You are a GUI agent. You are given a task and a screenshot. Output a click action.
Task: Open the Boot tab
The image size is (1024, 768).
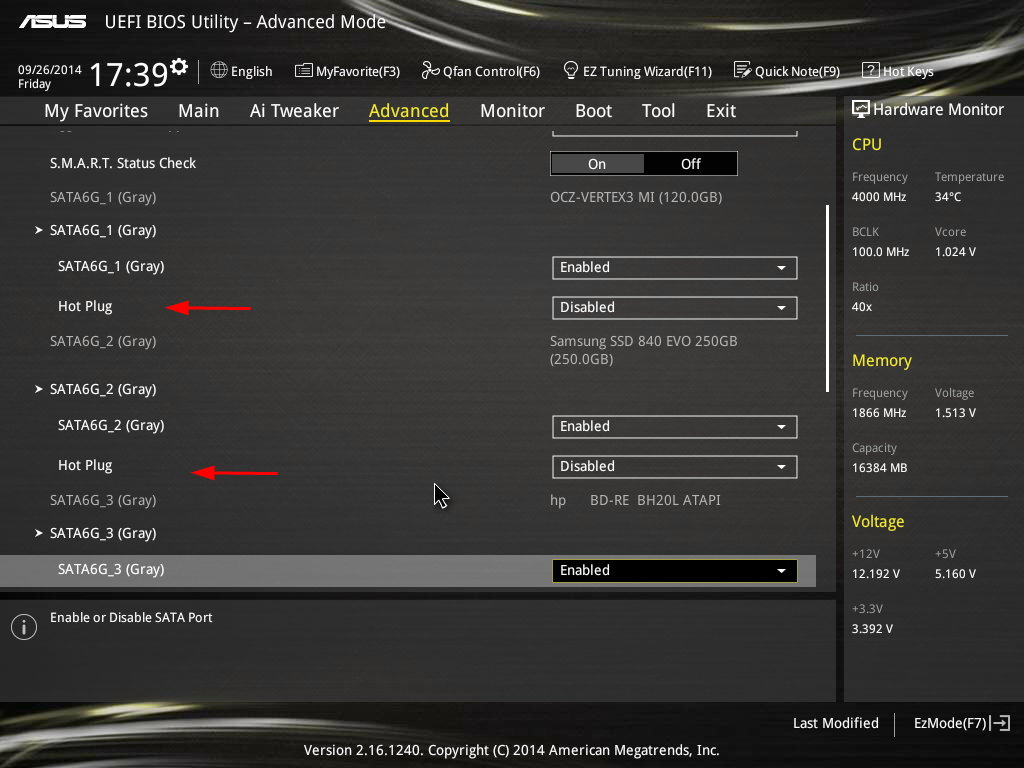[x=593, y=111]
